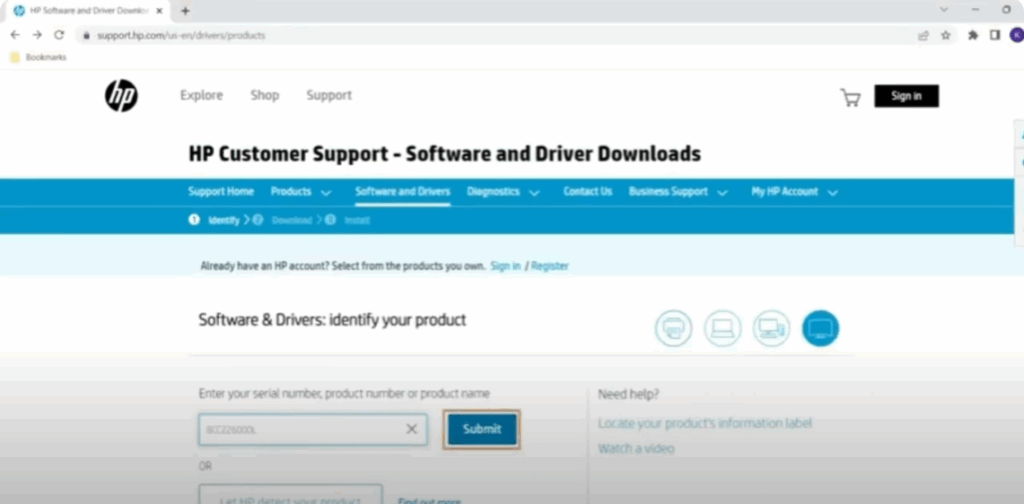Open the Support menu in header
This screenshot has width=1024, height=504.
[329, 96]
